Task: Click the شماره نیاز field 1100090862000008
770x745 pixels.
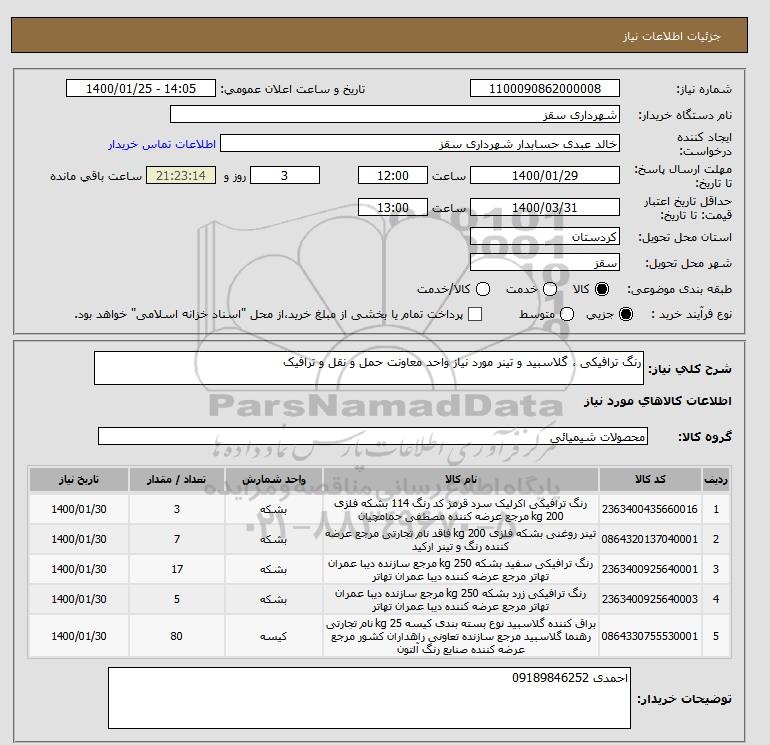Action: tap(545, 88)
